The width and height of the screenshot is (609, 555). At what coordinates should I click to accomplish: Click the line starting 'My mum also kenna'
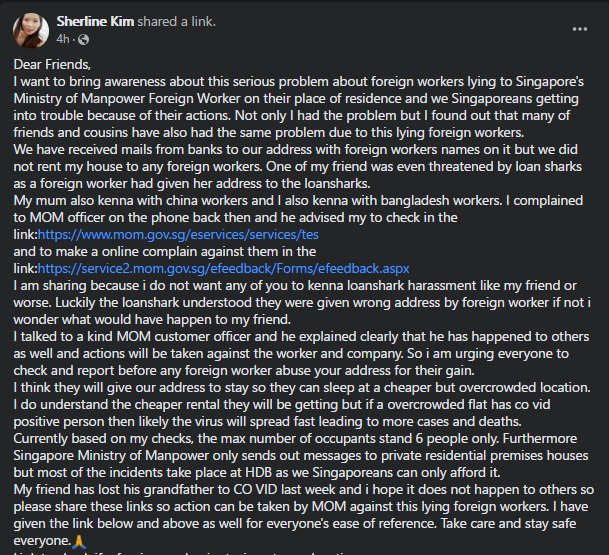point(298,200)
